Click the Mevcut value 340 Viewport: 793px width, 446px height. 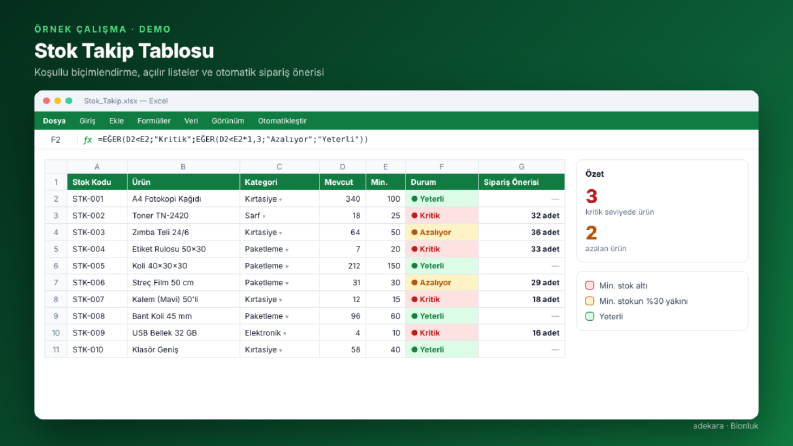pyautogui.click(x=342, y=199)
